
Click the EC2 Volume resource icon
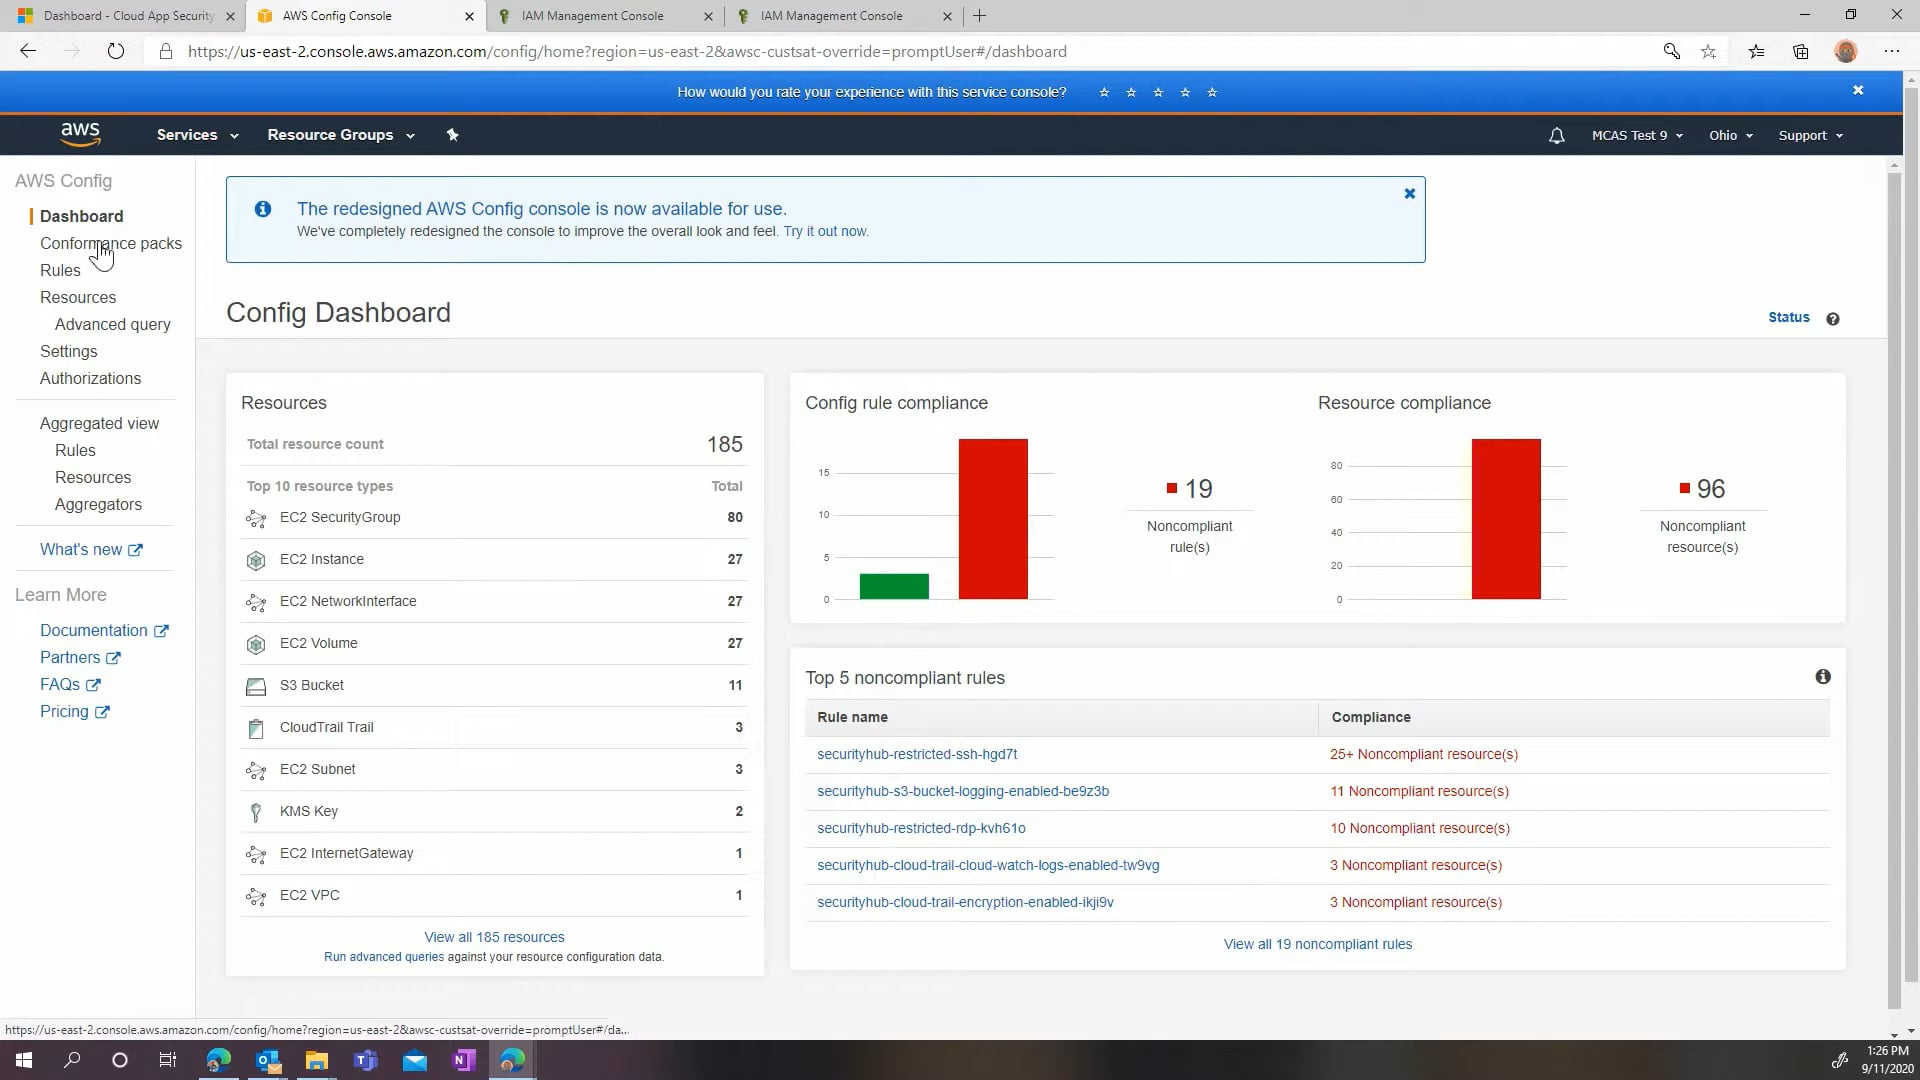pos(256,644)
